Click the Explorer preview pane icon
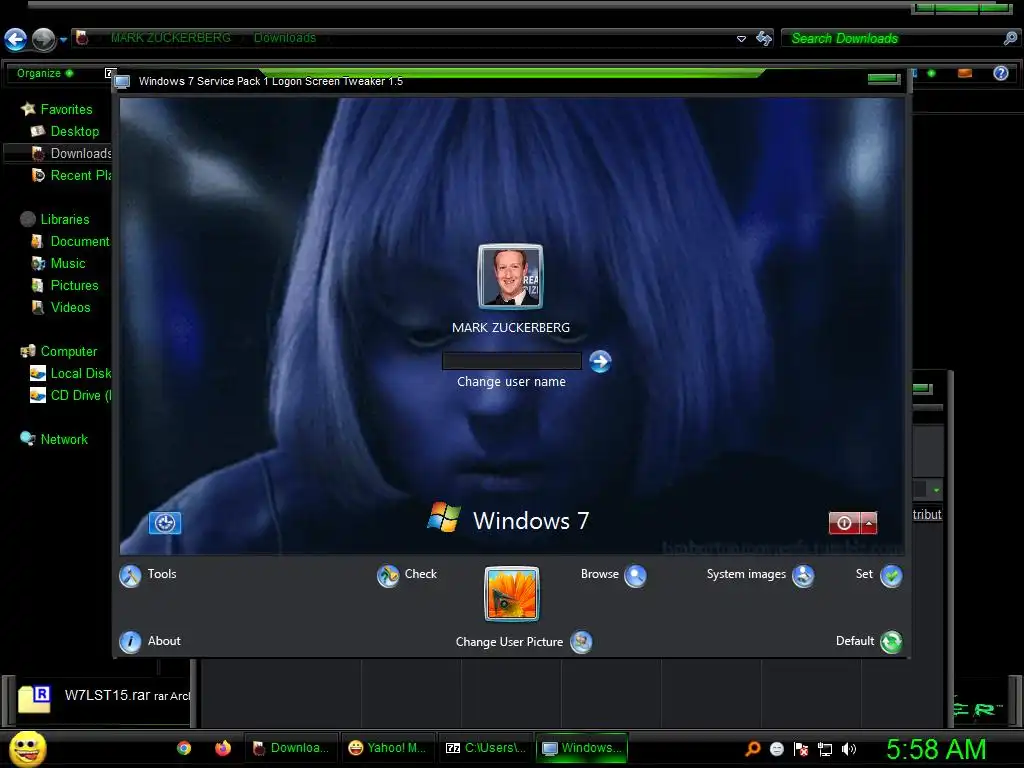This screenshot has width=1024, height=768. pos(965,73)
